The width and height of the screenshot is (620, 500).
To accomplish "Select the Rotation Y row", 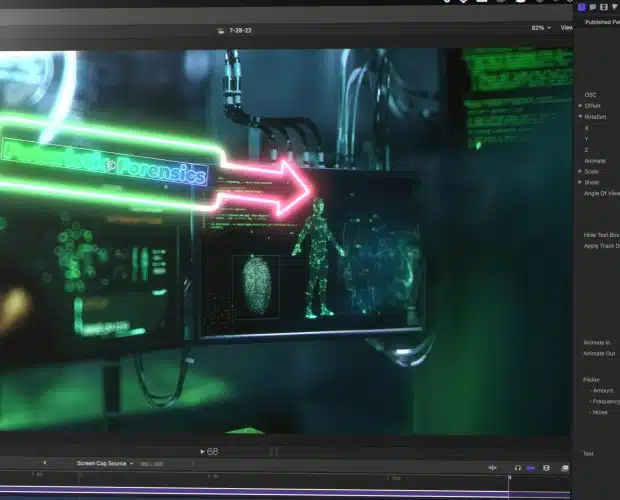I will coord(586,139).
